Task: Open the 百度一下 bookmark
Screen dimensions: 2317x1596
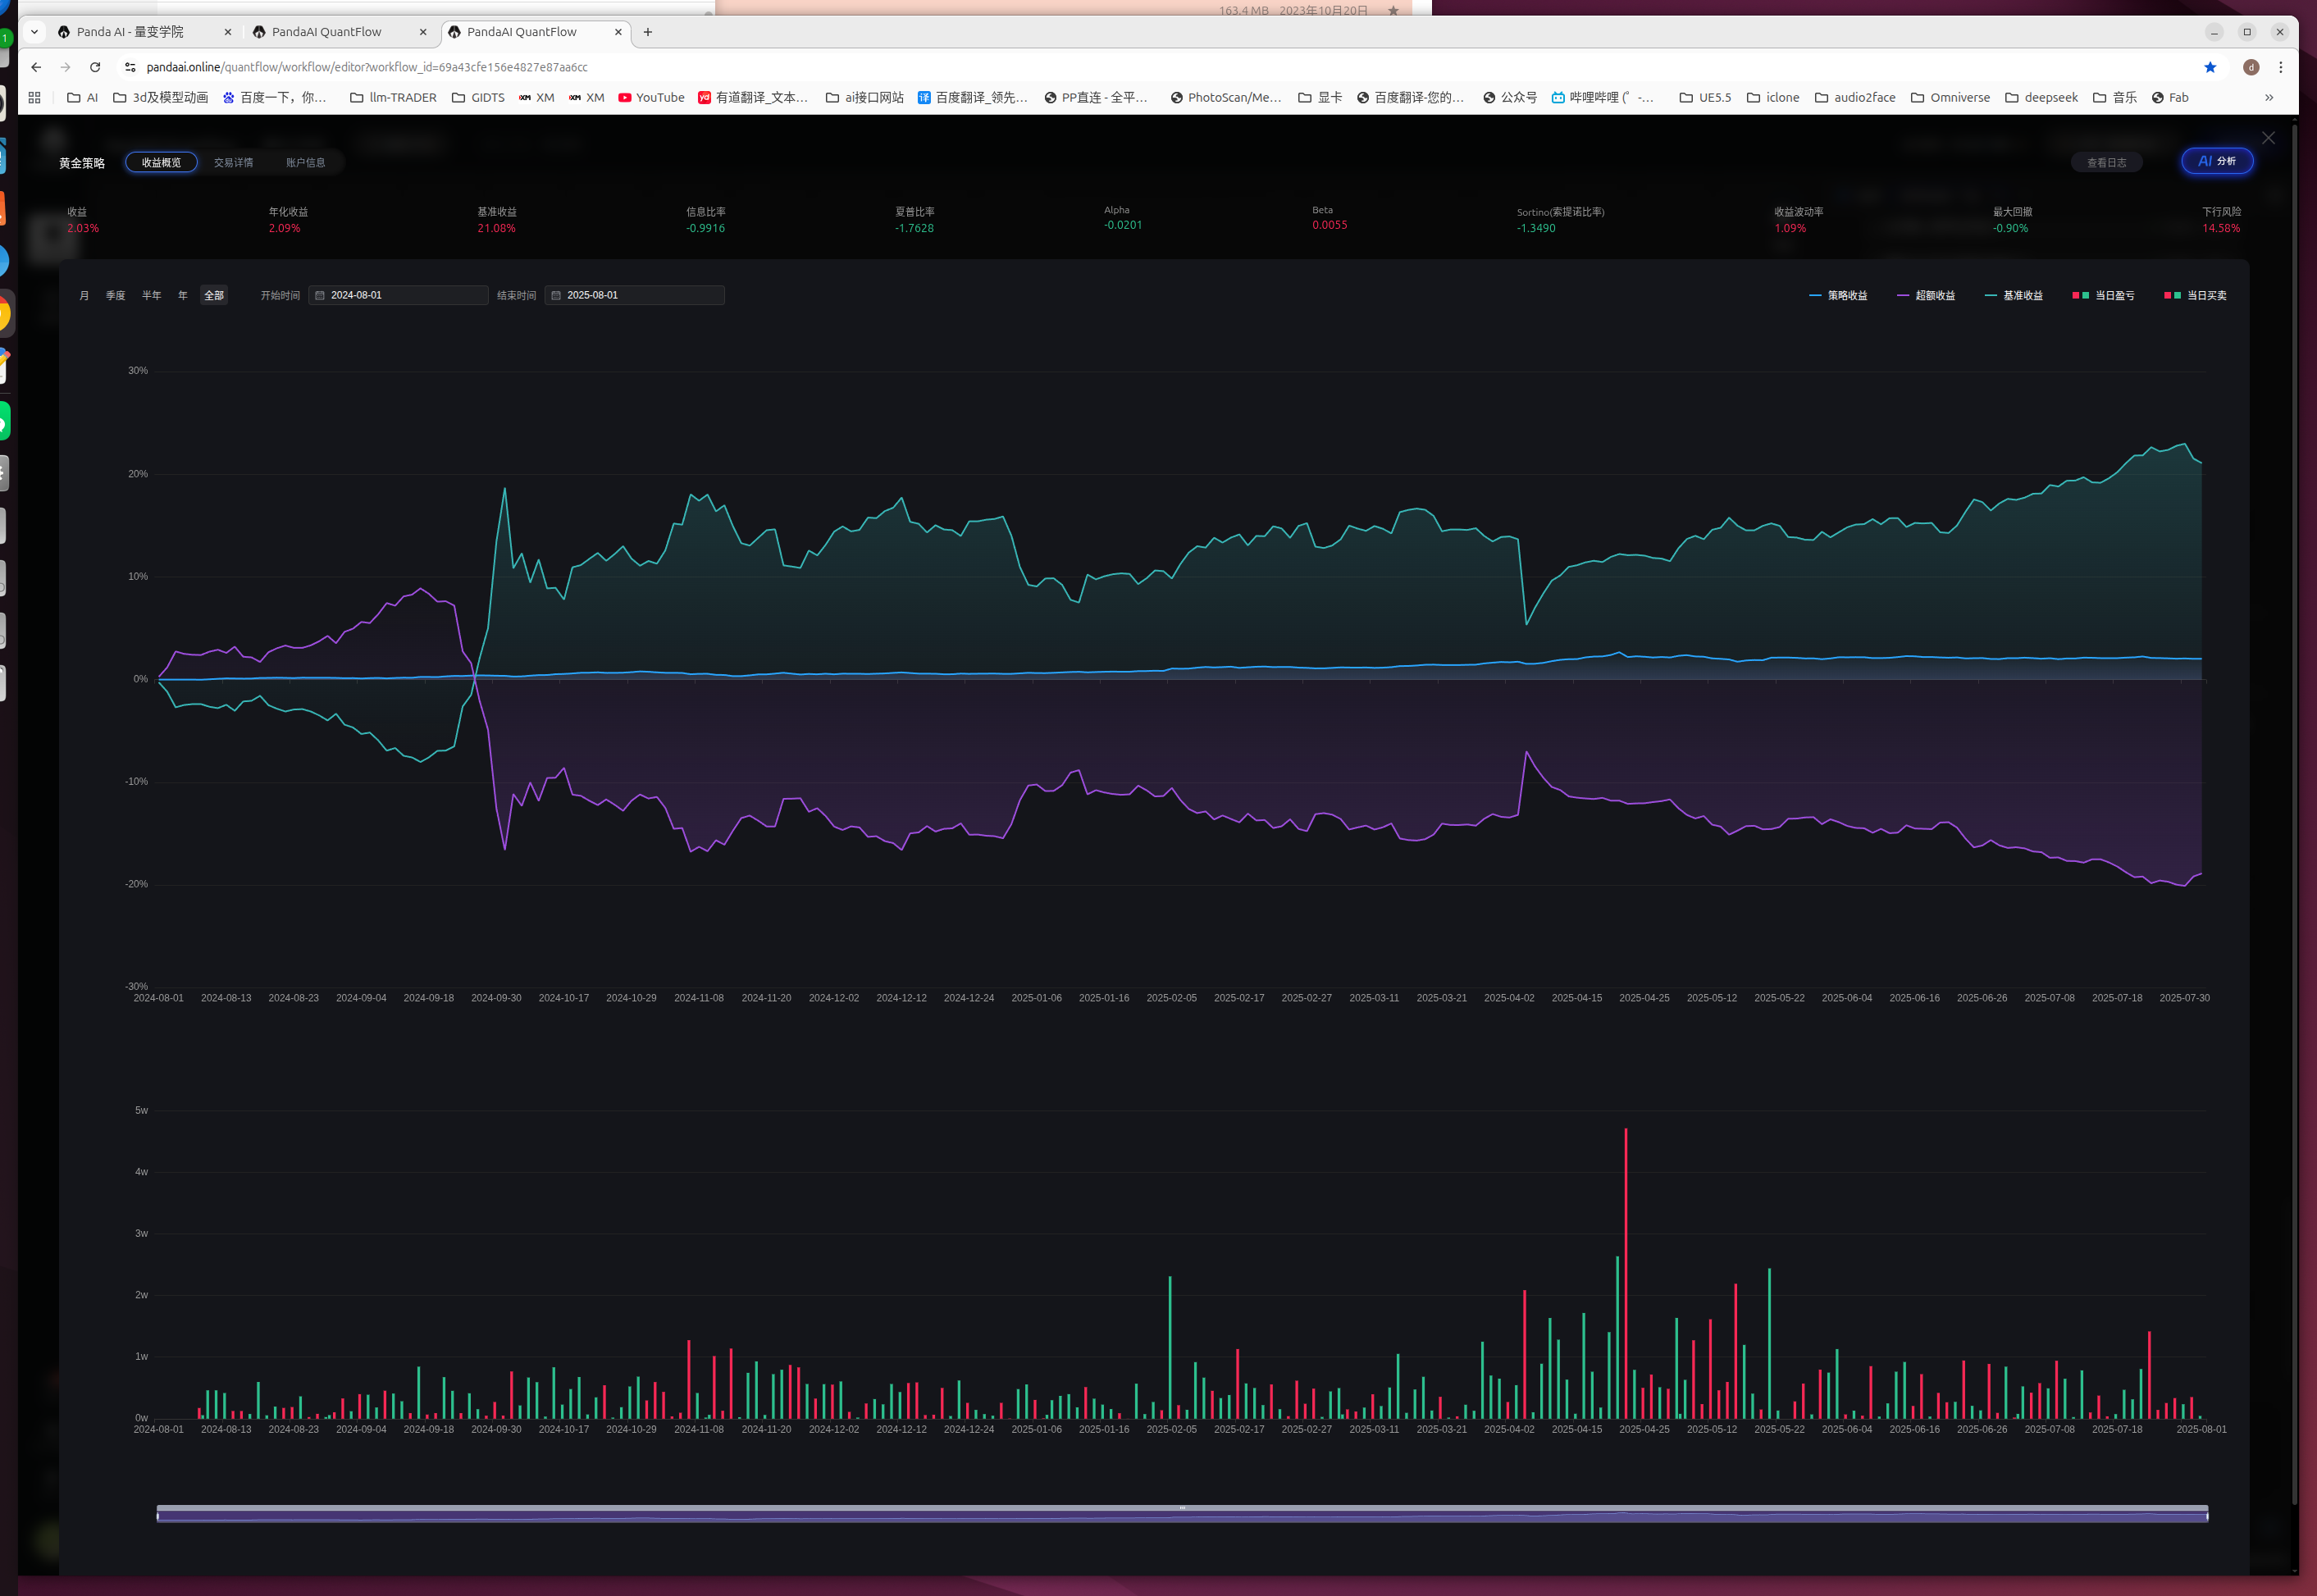Action: pos(275,97)
